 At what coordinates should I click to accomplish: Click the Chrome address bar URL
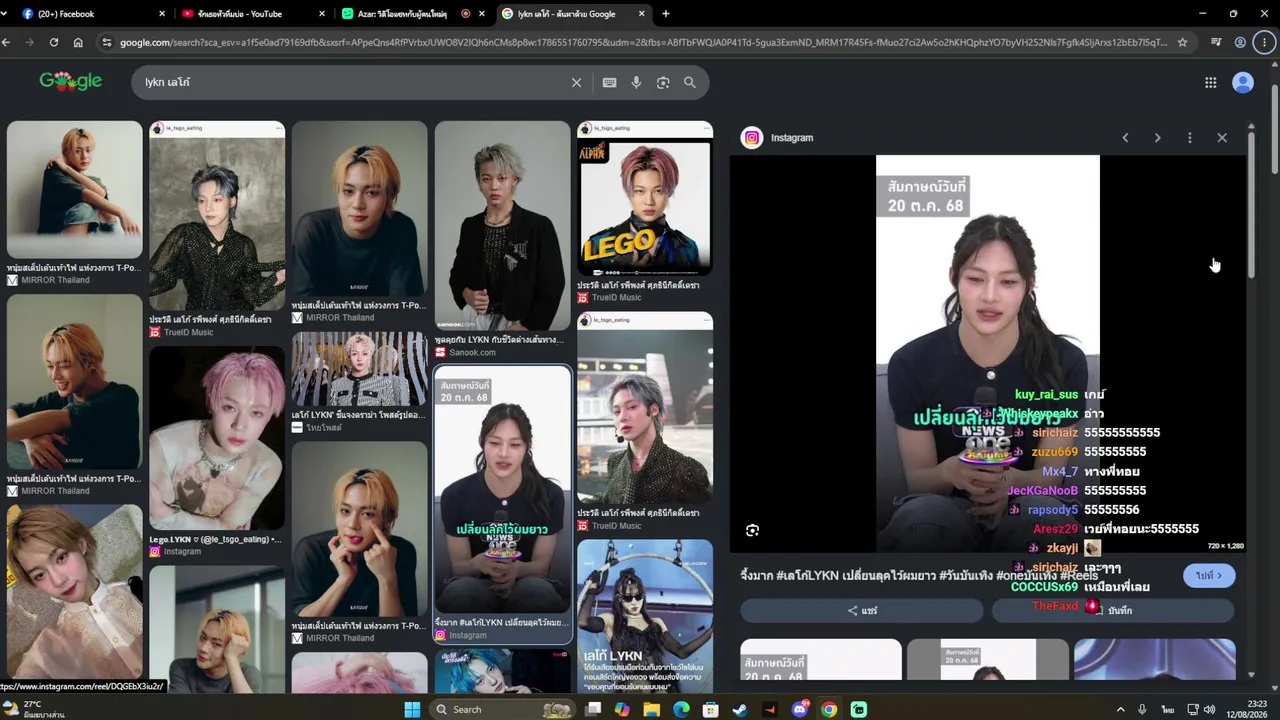coord(642,42)
